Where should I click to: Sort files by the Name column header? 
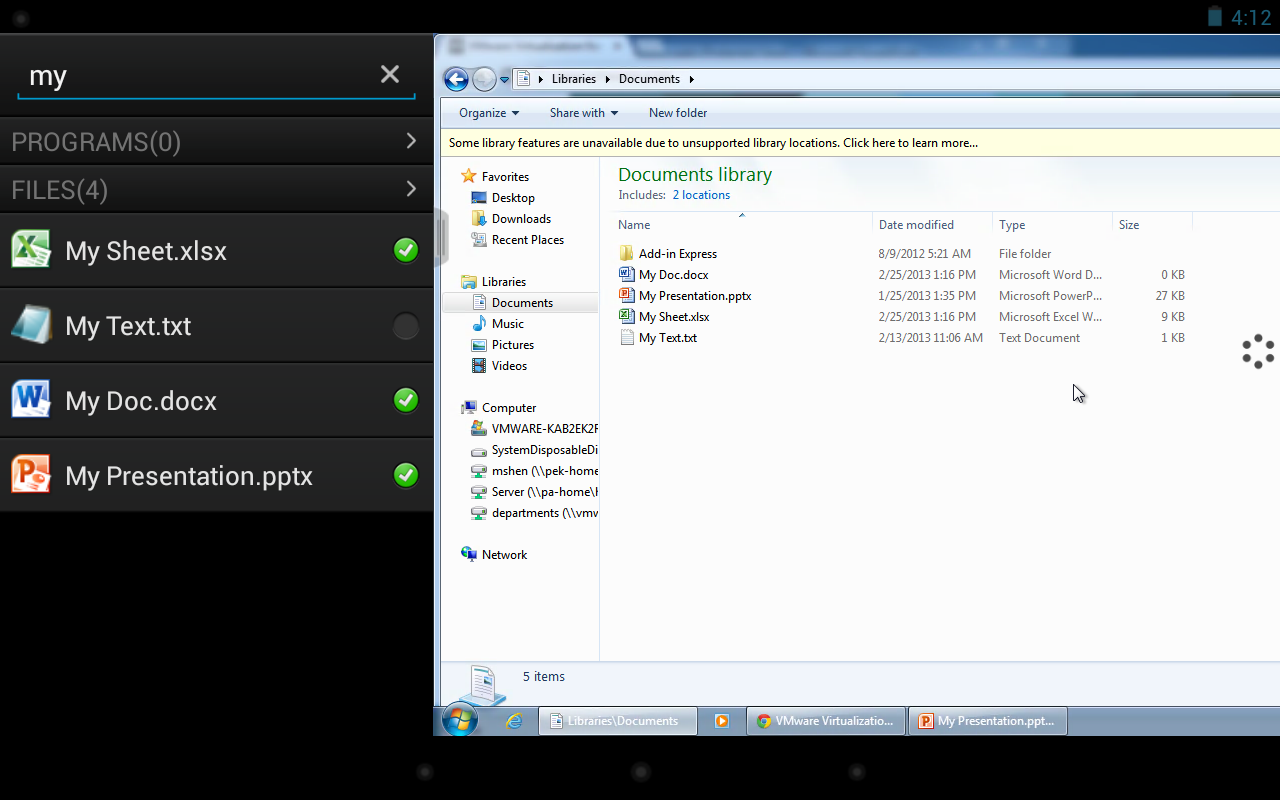(x=633, y=224)
